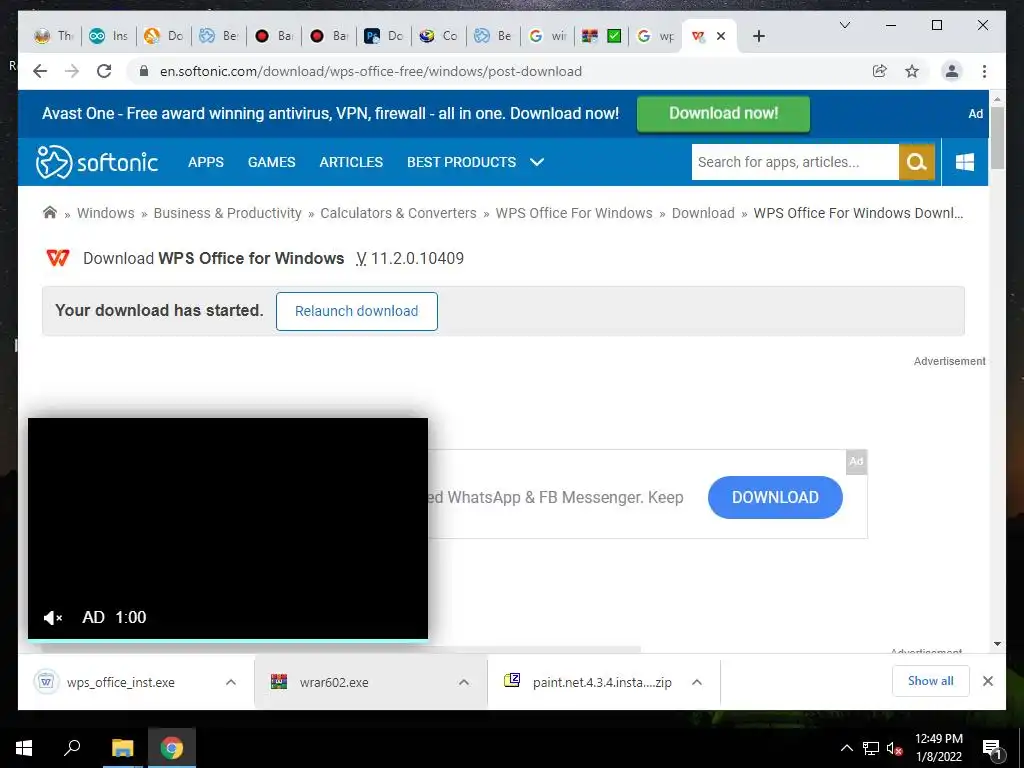Go back to the previous page

click(40, 71)
